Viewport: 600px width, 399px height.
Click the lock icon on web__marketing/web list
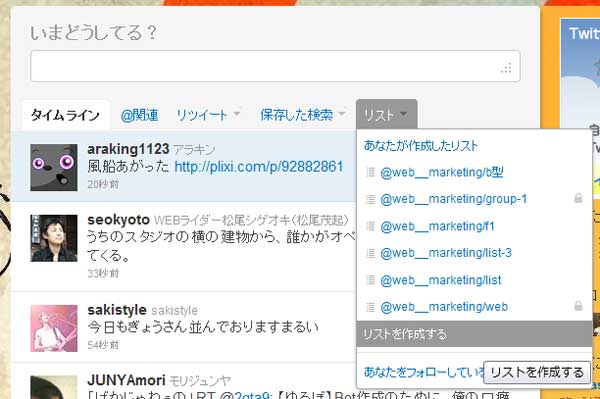click(578, 306)
